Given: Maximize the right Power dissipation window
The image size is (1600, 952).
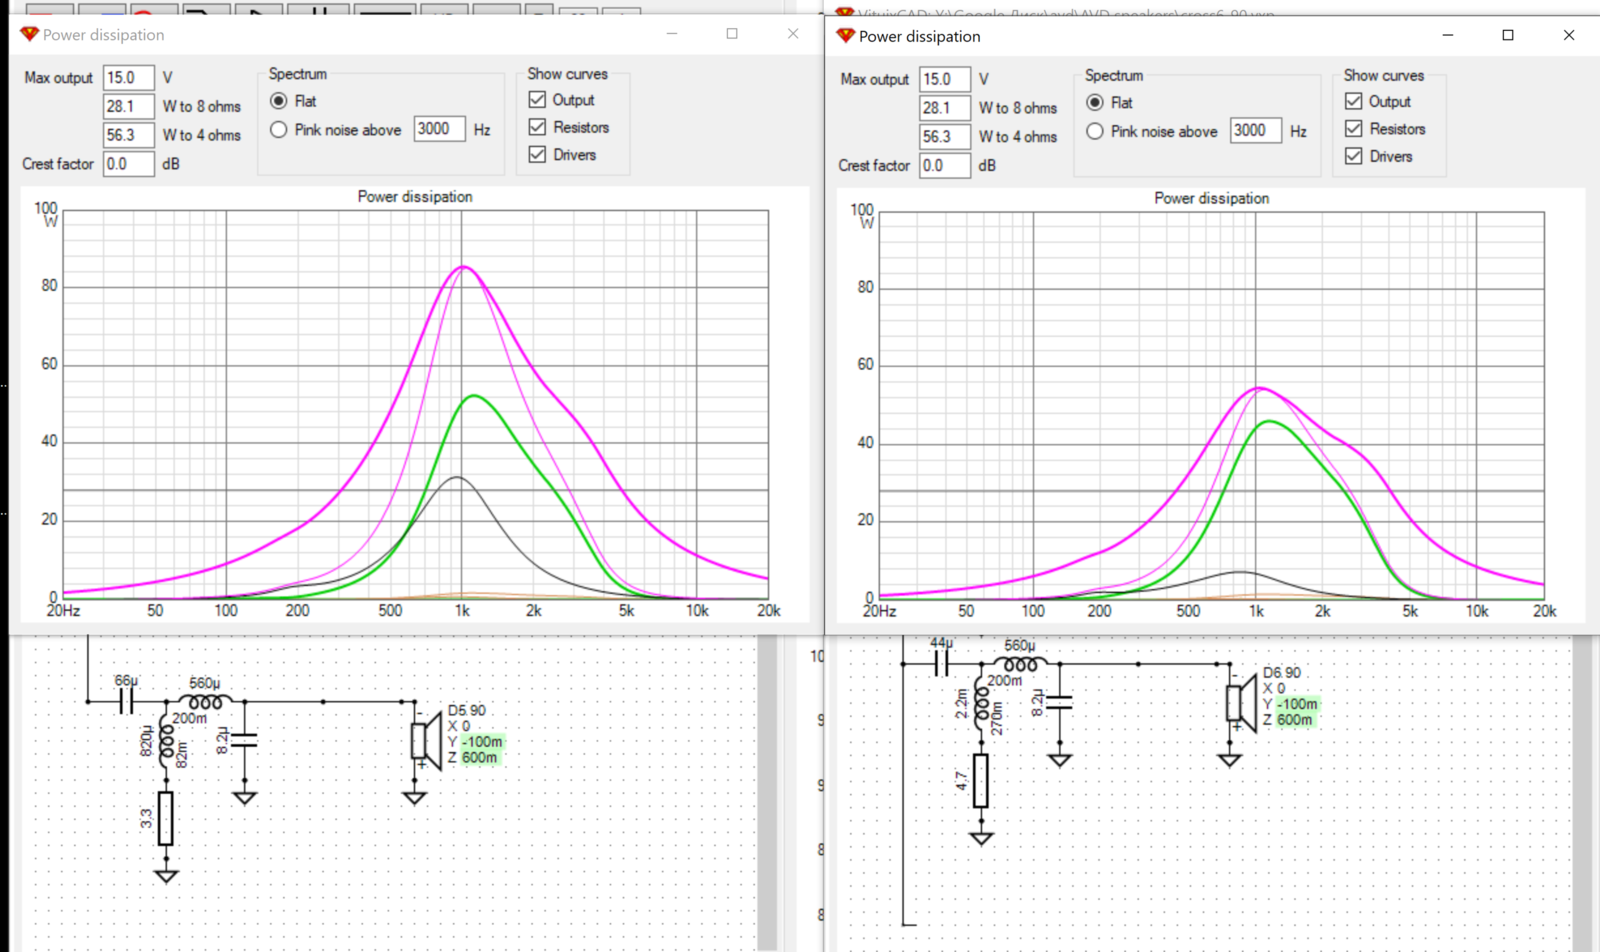Looking at the screenshot, I should click(1508, 35).
